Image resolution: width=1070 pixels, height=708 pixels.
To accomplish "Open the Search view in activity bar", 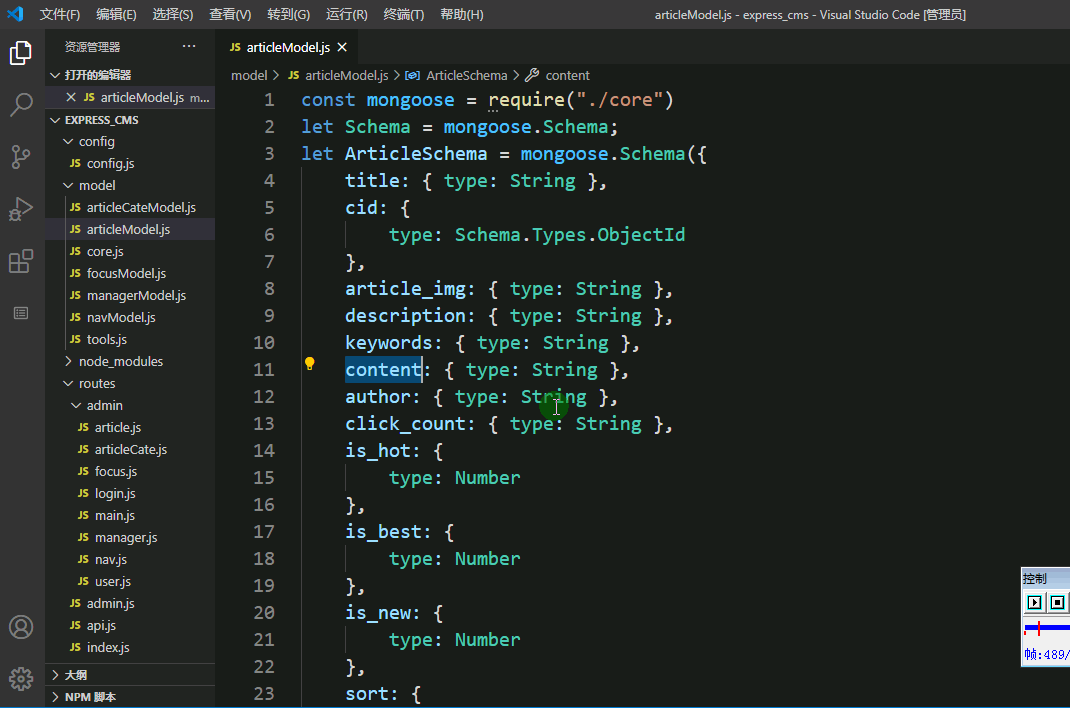I will [x=21, y=105].
